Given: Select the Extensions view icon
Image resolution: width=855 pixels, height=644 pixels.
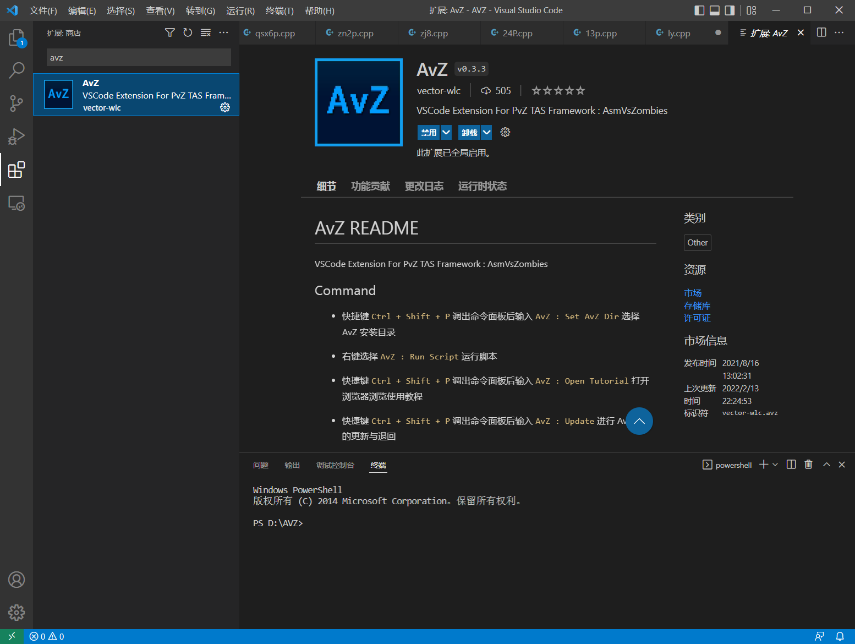Looking at the screenshot, I should click(x=16, y=170).
